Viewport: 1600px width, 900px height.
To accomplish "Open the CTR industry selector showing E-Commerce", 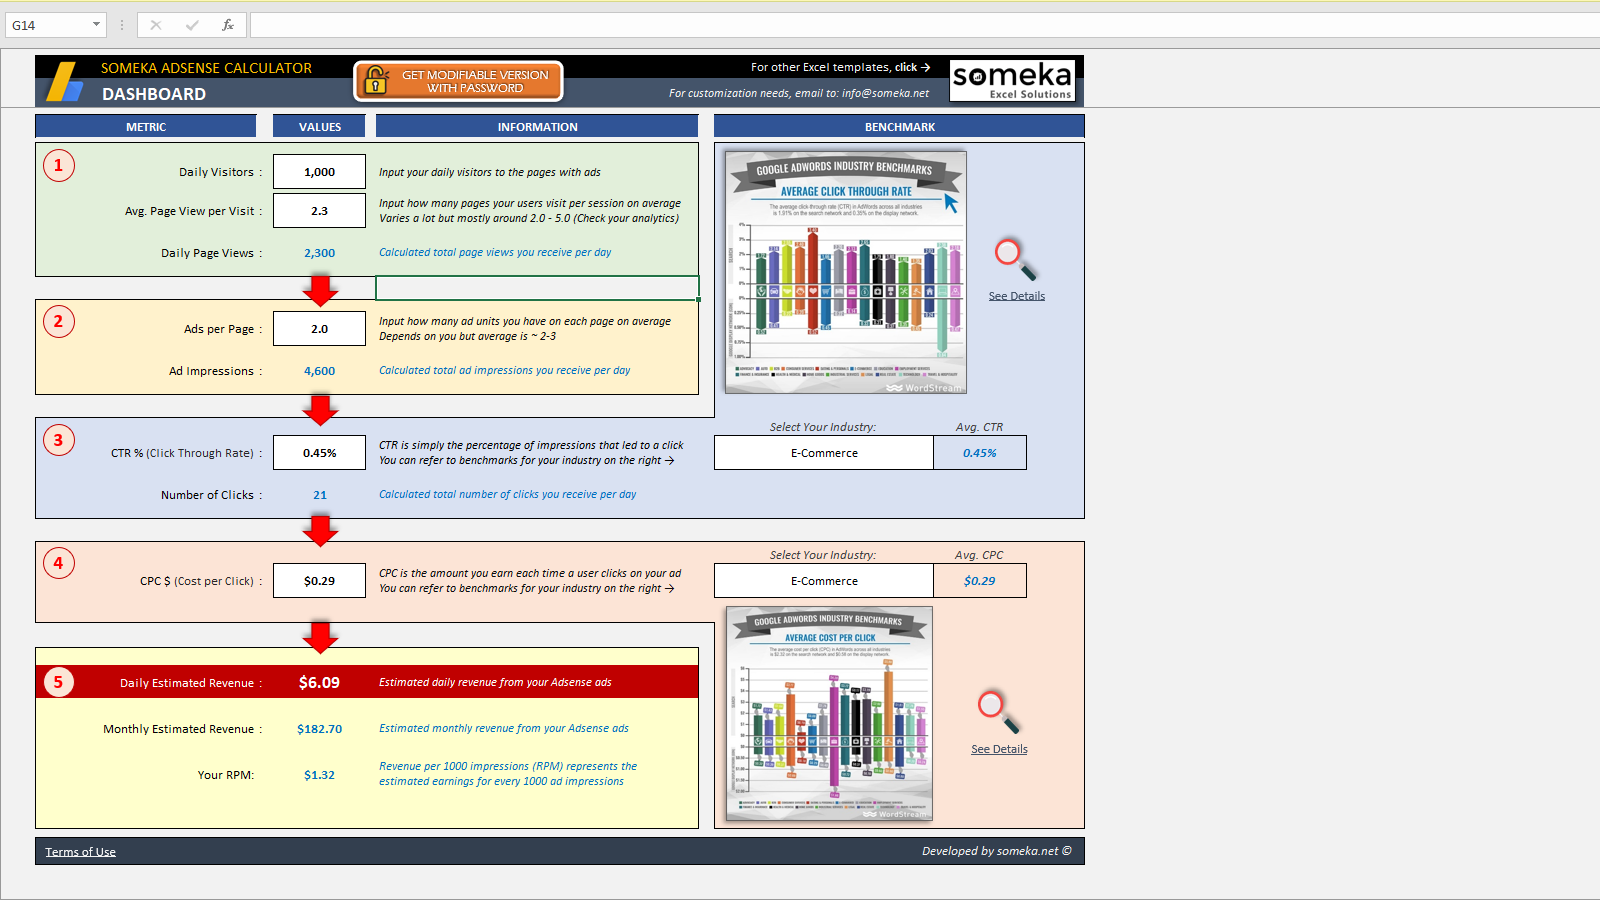I will click(824, 453).
